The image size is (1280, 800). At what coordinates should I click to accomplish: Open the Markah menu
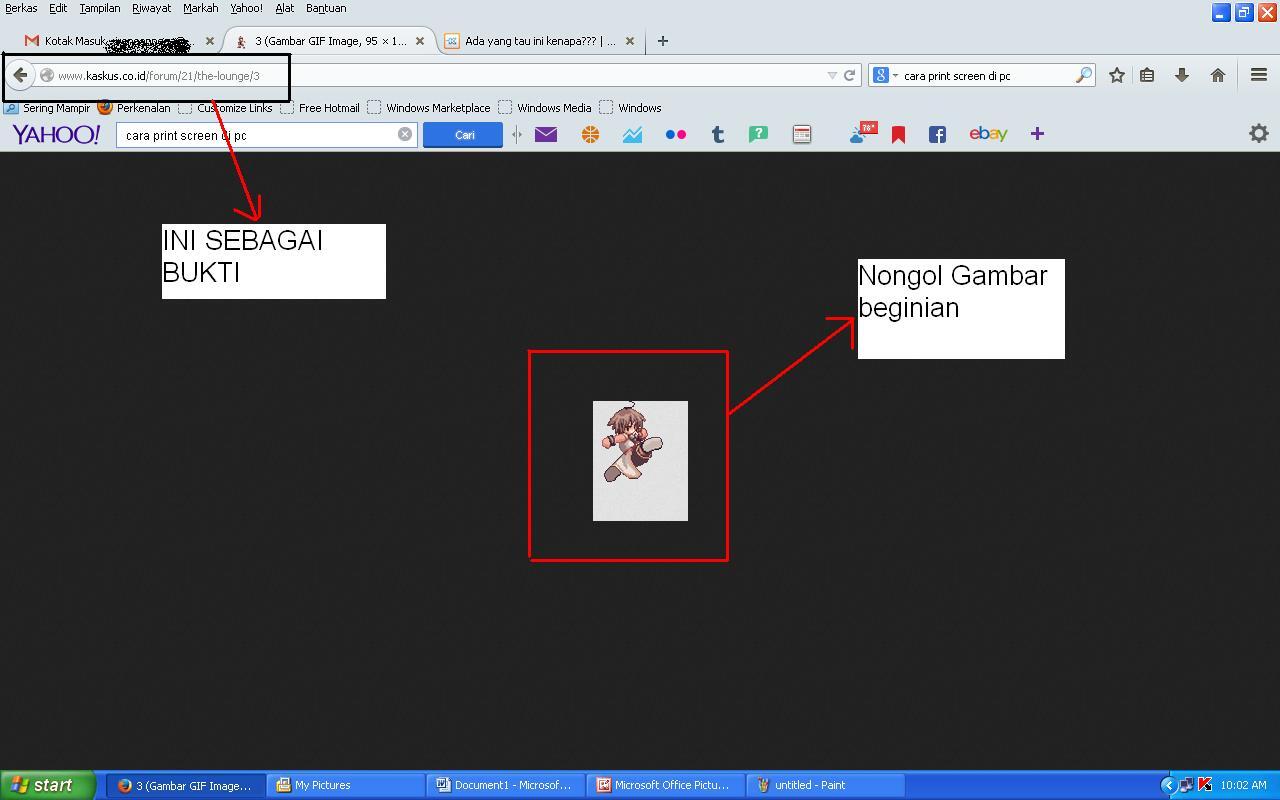click(x=200, y=8)
